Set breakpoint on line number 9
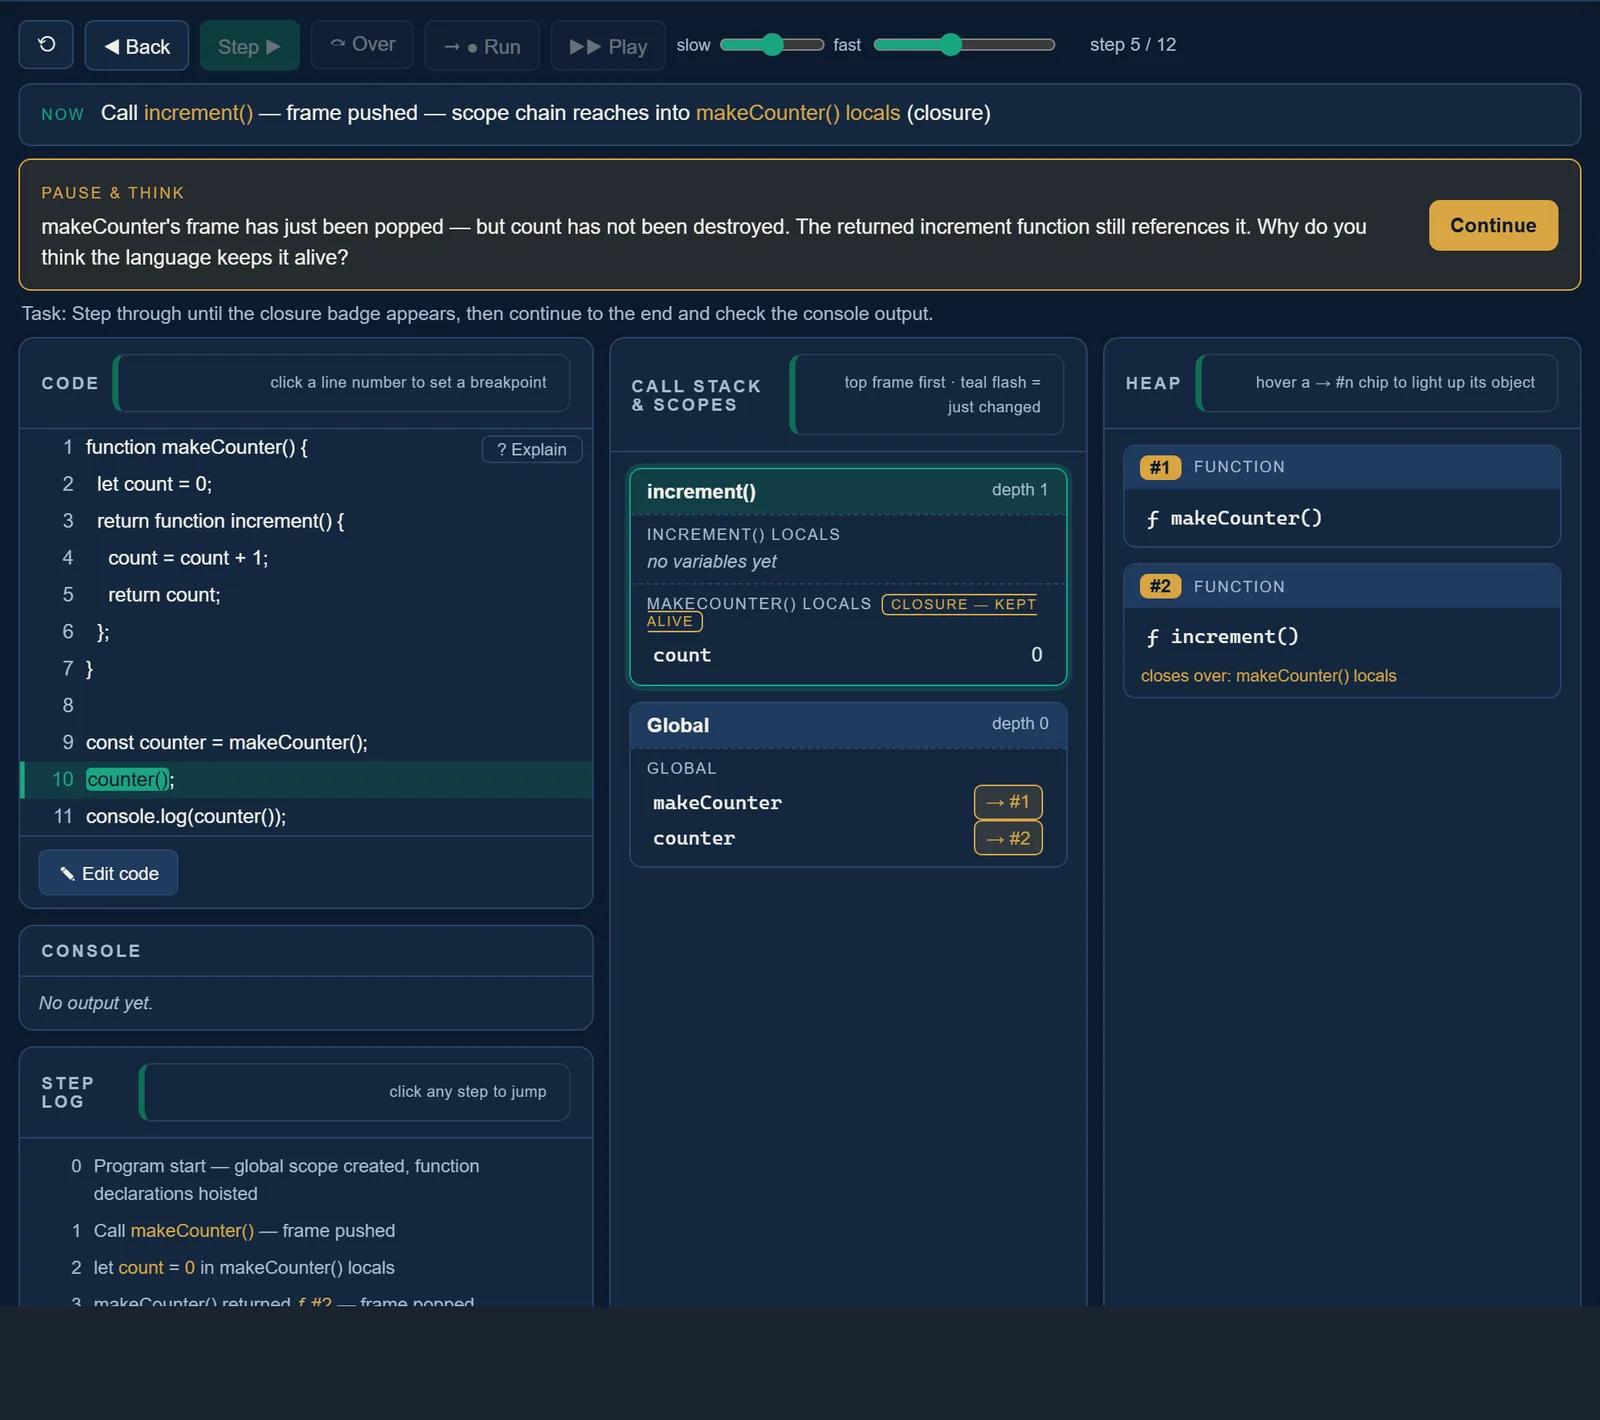This screenshot has height=1420, width=1600. [x=67, y=742]
